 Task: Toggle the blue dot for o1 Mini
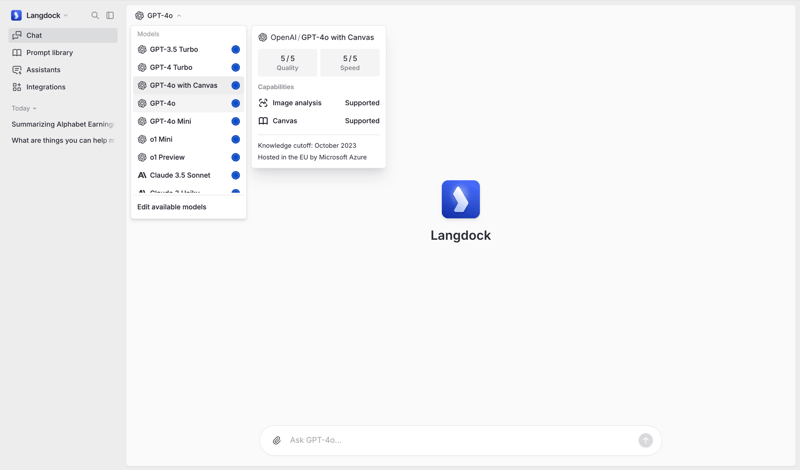pos(235,139)
